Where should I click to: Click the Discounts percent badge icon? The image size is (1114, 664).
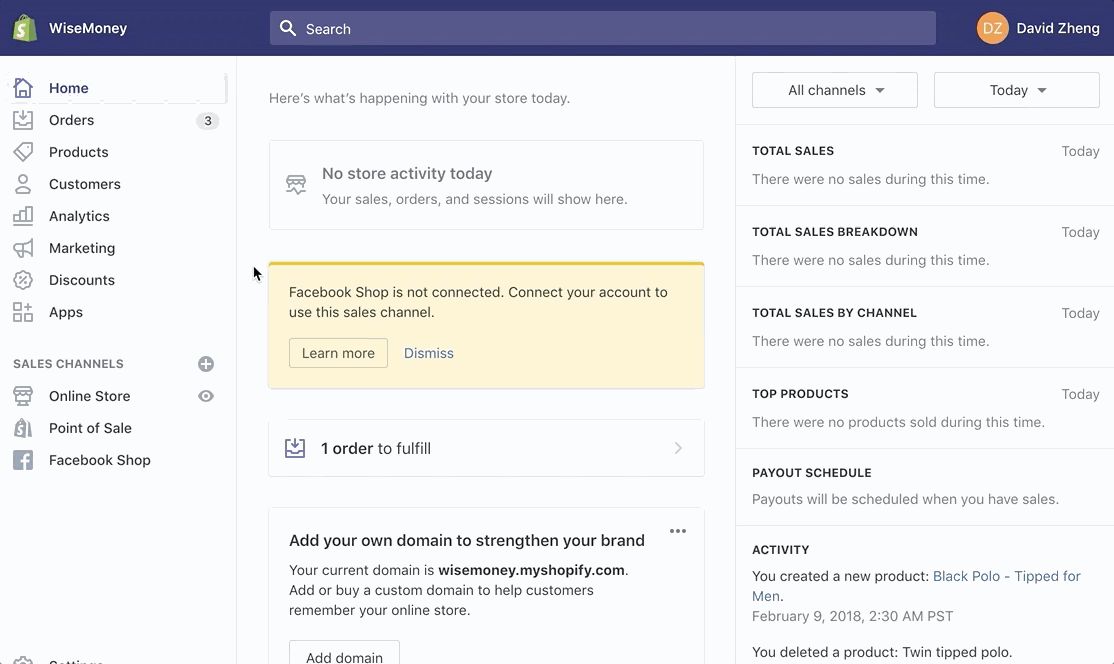23,280
